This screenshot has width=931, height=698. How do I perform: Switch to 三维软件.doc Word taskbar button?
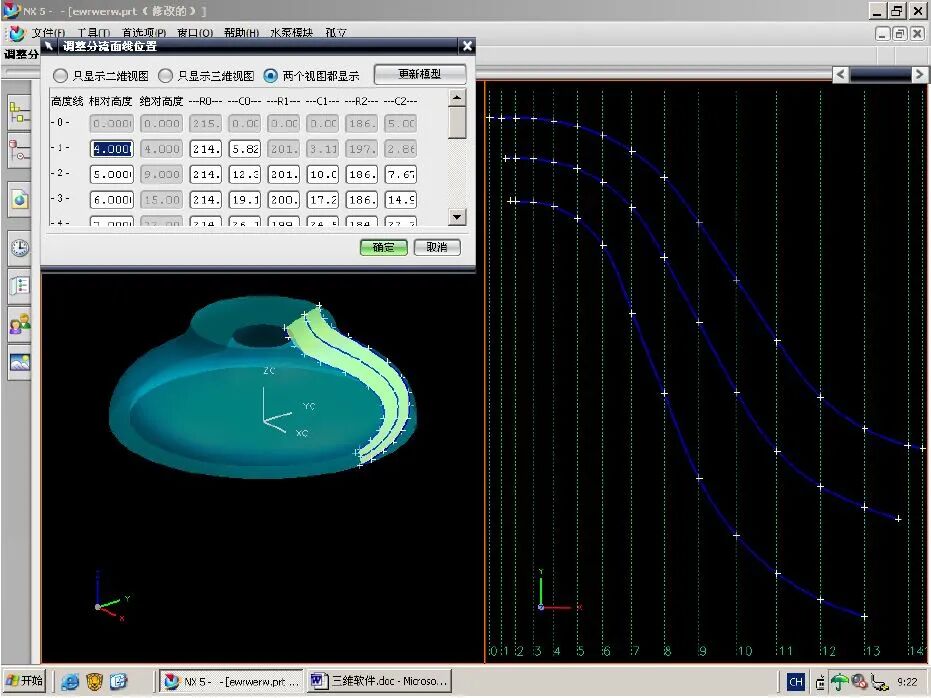tap(379, 681)
